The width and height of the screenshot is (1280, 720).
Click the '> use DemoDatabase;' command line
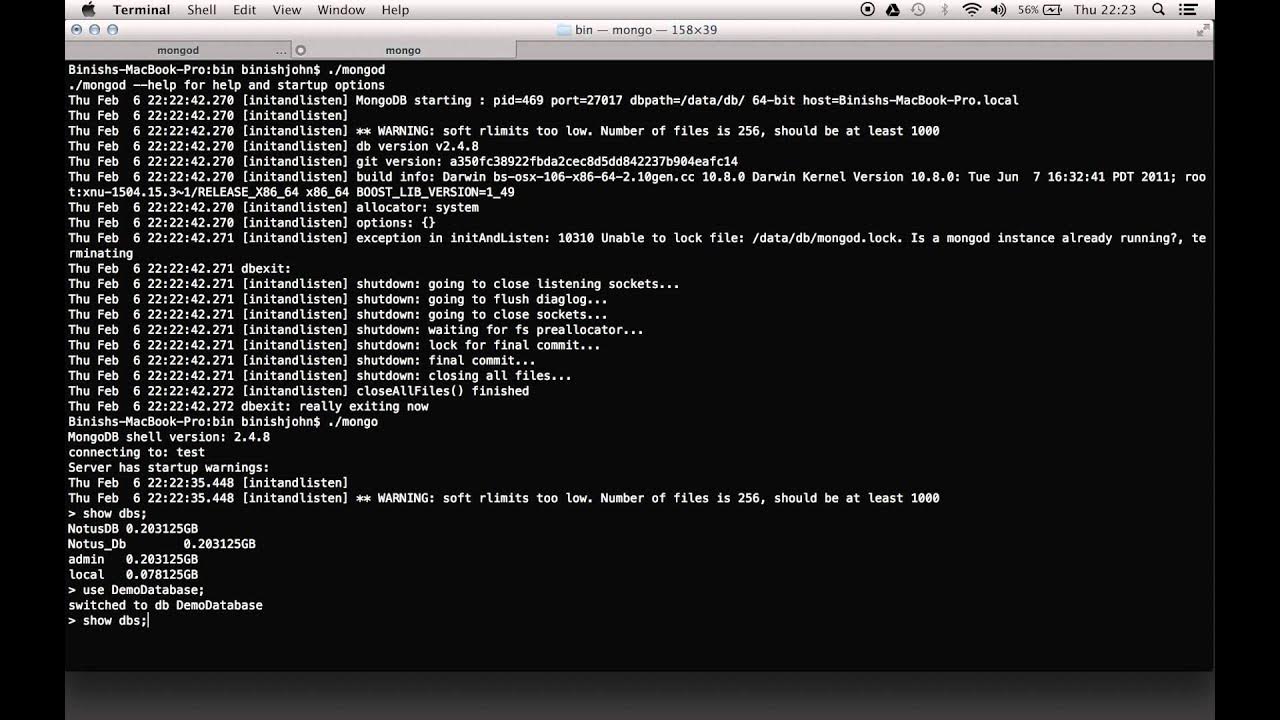pos(136,590)
